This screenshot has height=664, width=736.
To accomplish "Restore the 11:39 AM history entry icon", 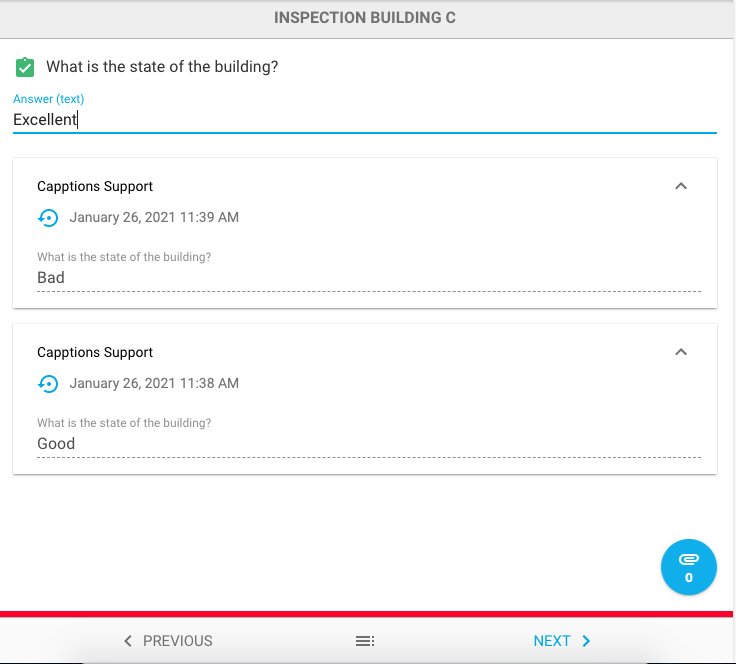I will [x=48, y=218].
